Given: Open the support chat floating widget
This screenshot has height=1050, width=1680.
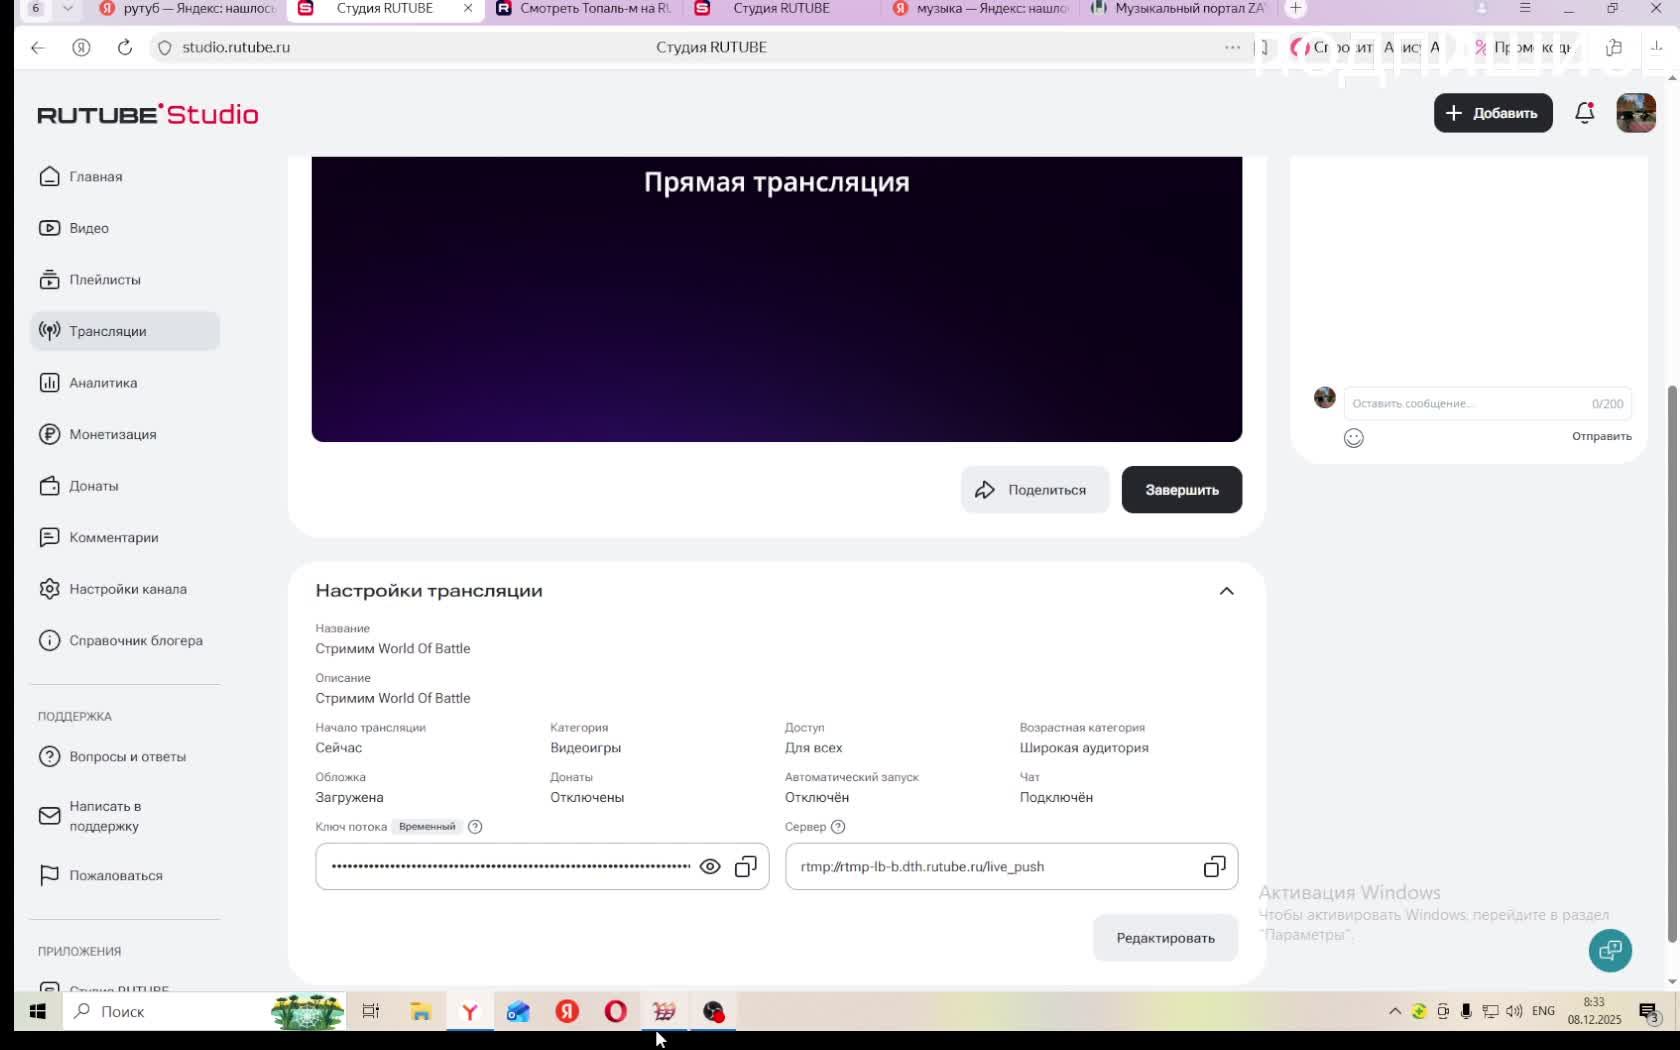Looking at the screenshot, I should click(1609, 950).
